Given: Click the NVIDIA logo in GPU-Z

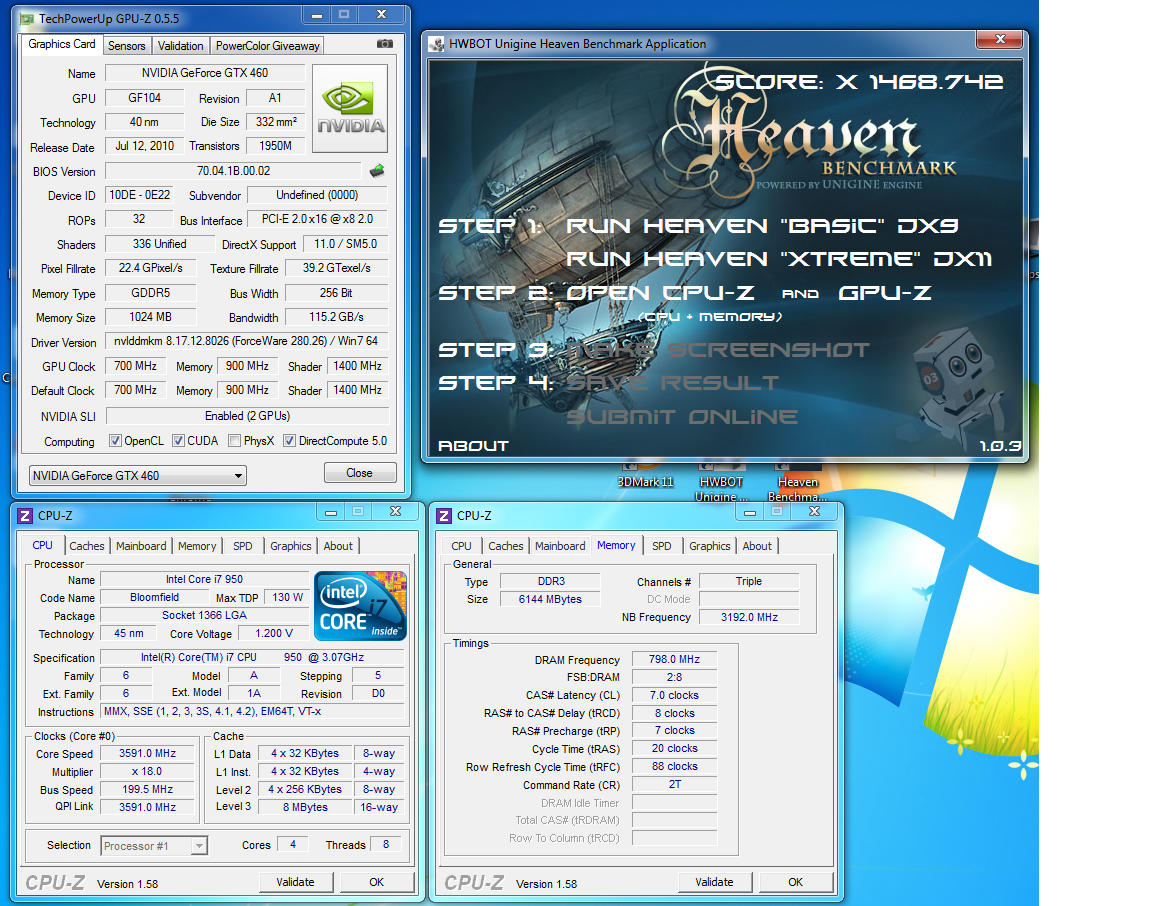Looking at the screenshot, I should (x=350, y=109).
